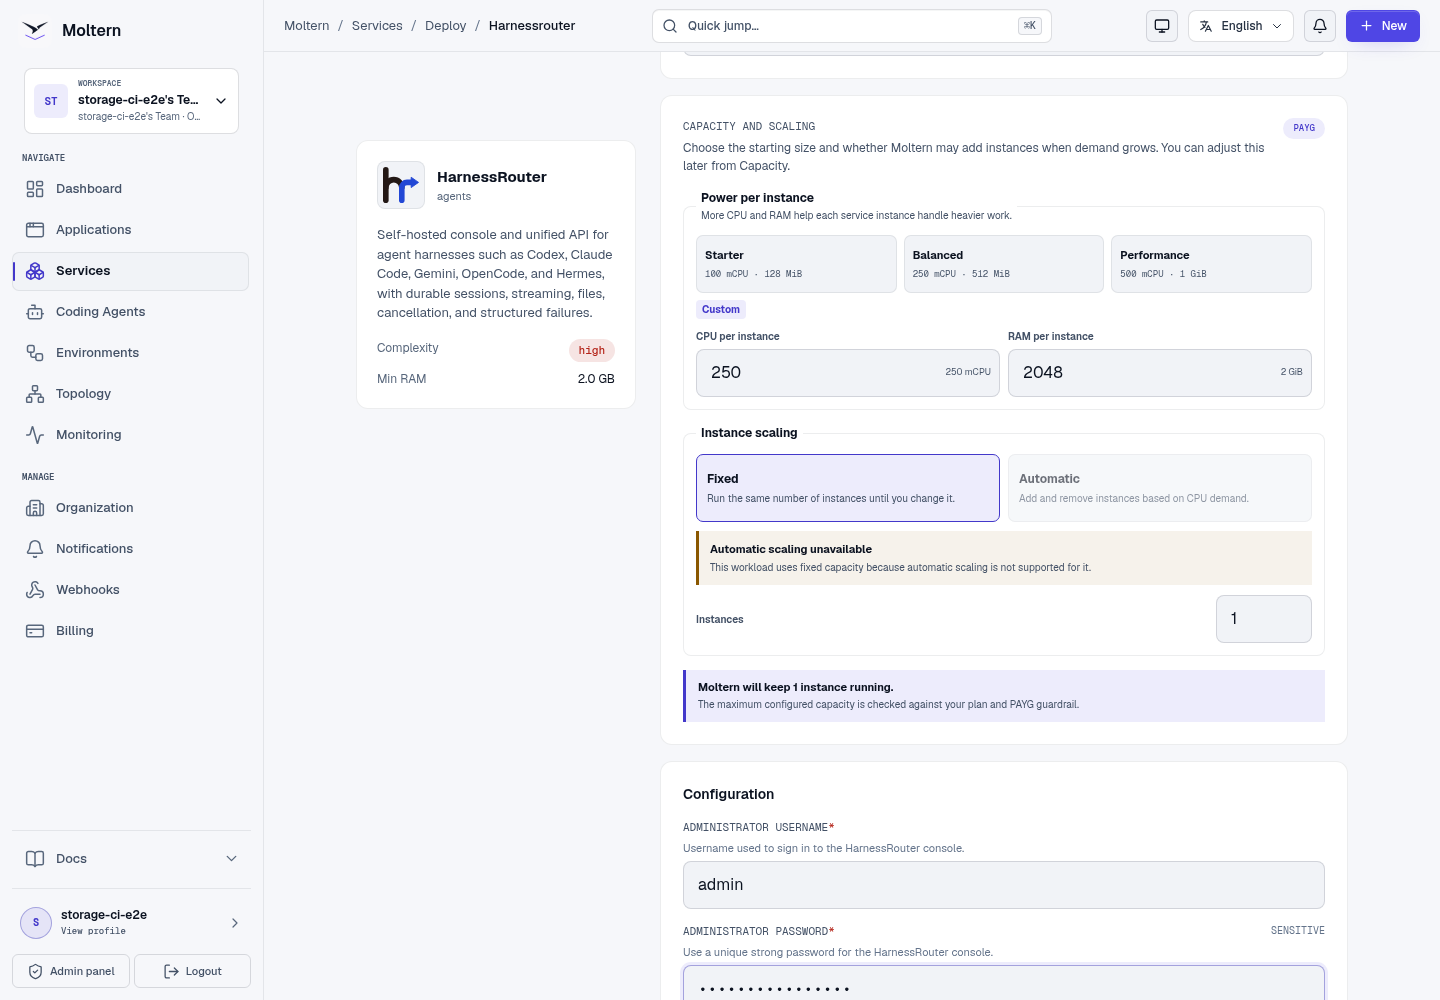Select the Custom power option
1440x1000 pixels.
click(x=721, y=310)
